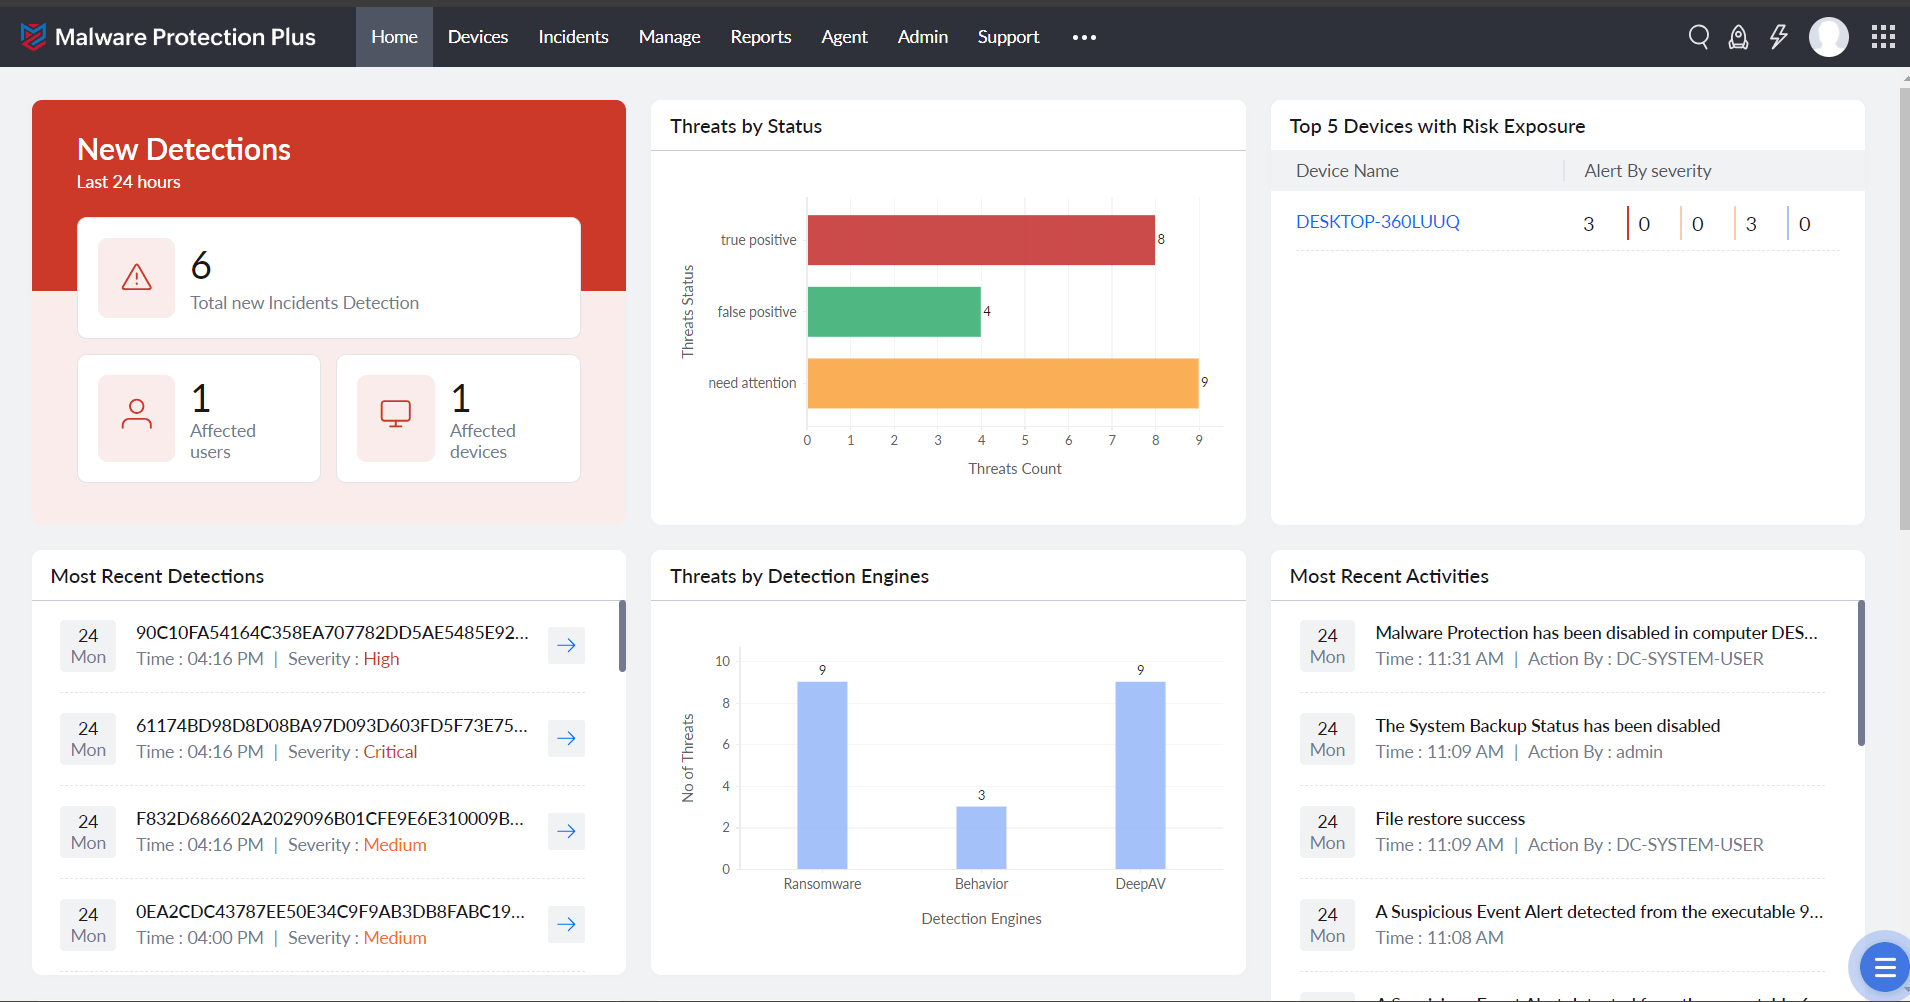Switch to the Incidents tab
The height and width of the screenshot is (1002, 1910).
click(x=573, y=36)
